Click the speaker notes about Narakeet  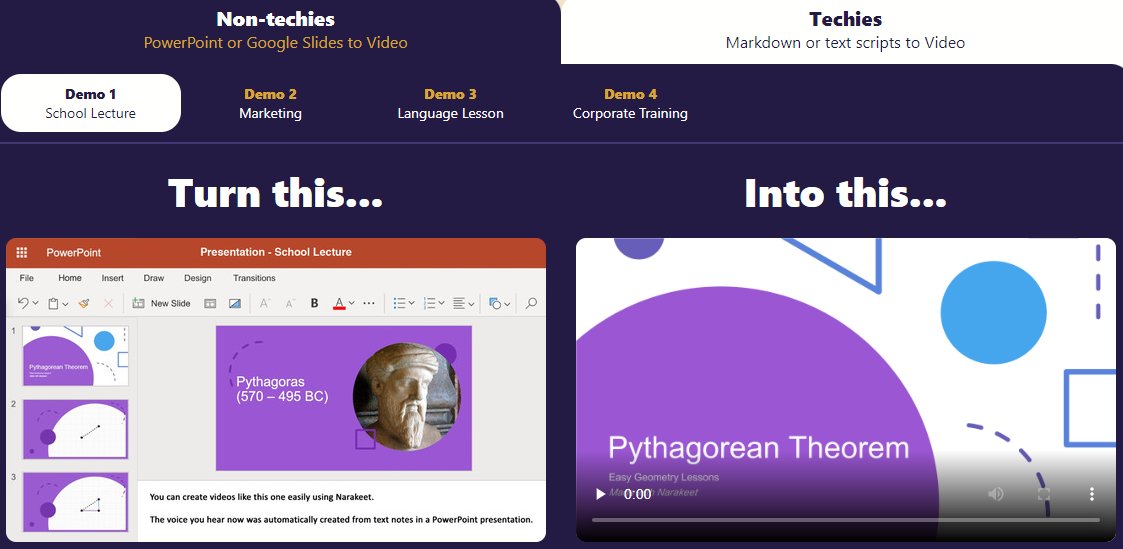click(341, 507)
